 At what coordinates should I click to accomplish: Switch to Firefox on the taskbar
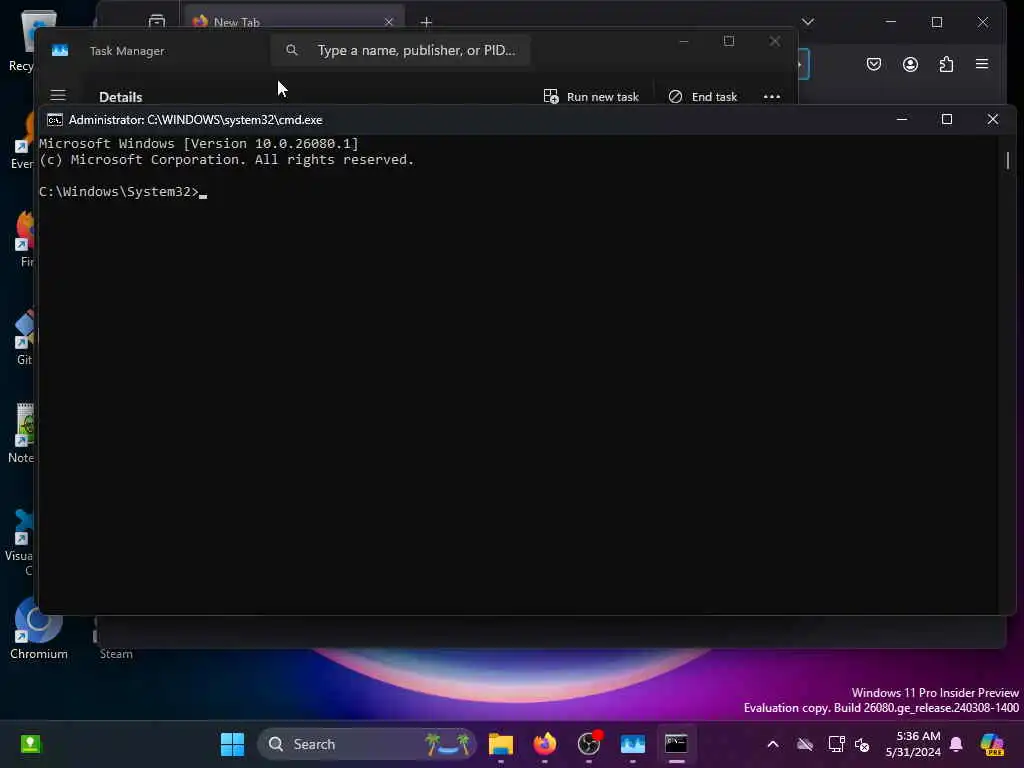click(545, 744)
